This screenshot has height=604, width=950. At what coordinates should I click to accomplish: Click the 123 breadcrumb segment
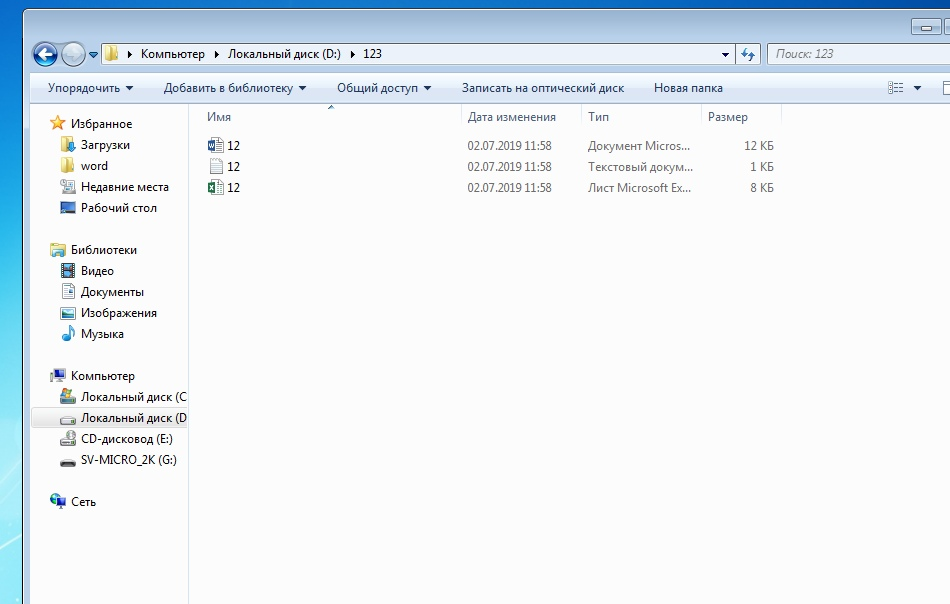tap(372, 54)
